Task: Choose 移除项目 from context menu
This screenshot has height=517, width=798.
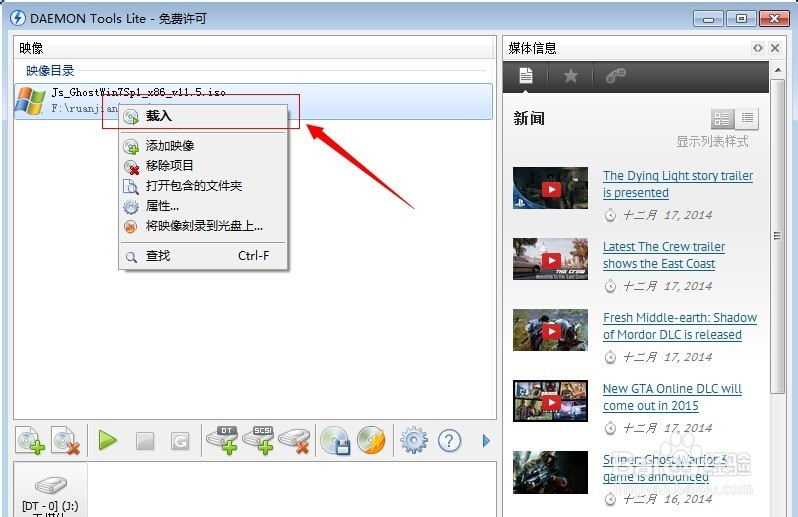Action: [203, 166]
